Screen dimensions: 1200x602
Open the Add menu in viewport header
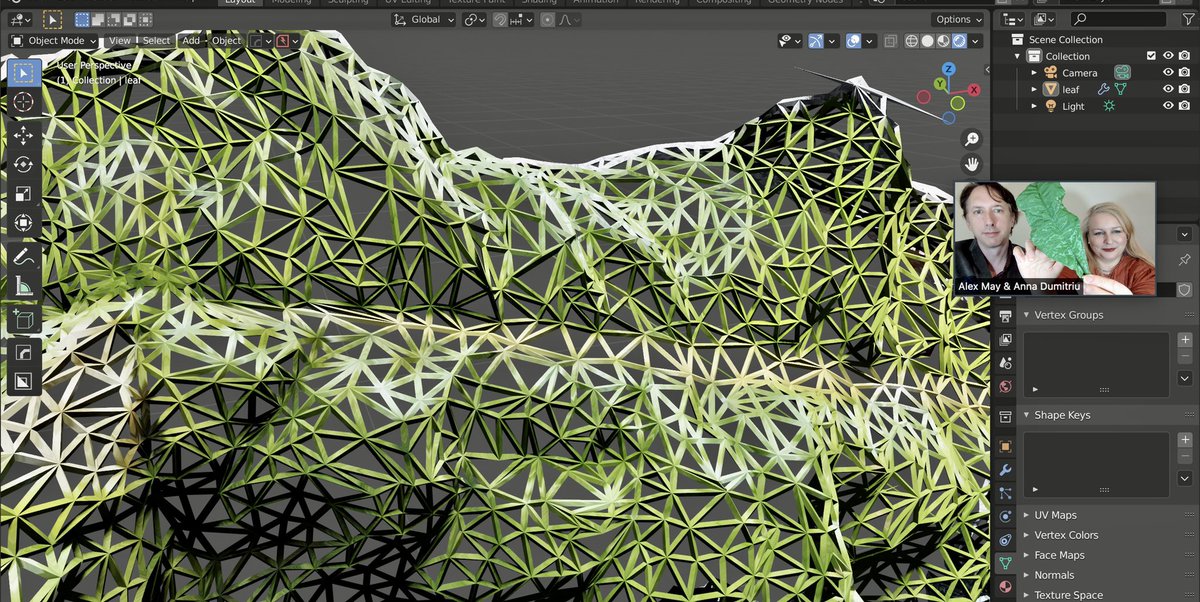[191, 41]
